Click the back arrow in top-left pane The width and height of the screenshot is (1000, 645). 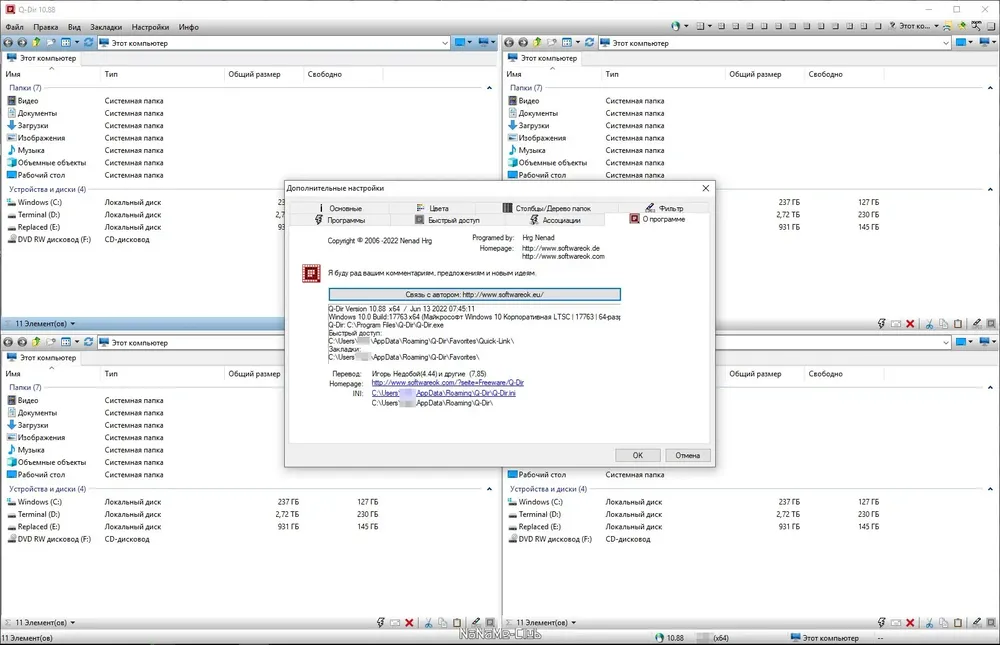[x=8, y=43]
